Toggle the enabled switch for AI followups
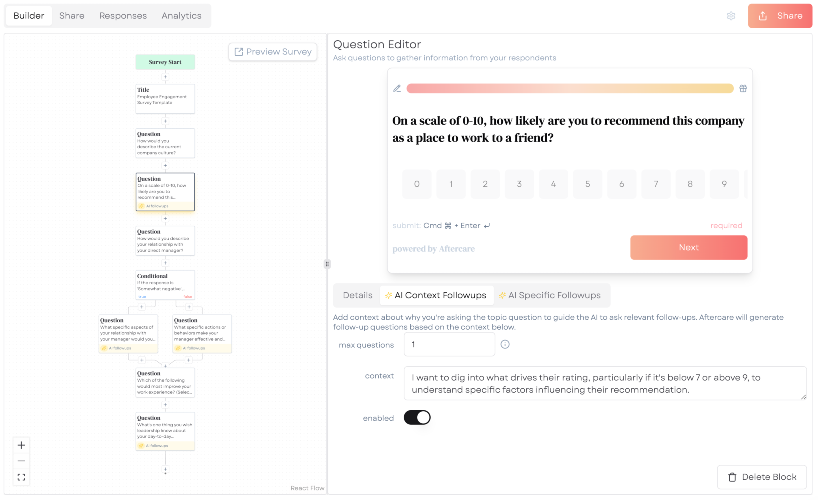The image size is (818, 500). [x=417, y=418]
